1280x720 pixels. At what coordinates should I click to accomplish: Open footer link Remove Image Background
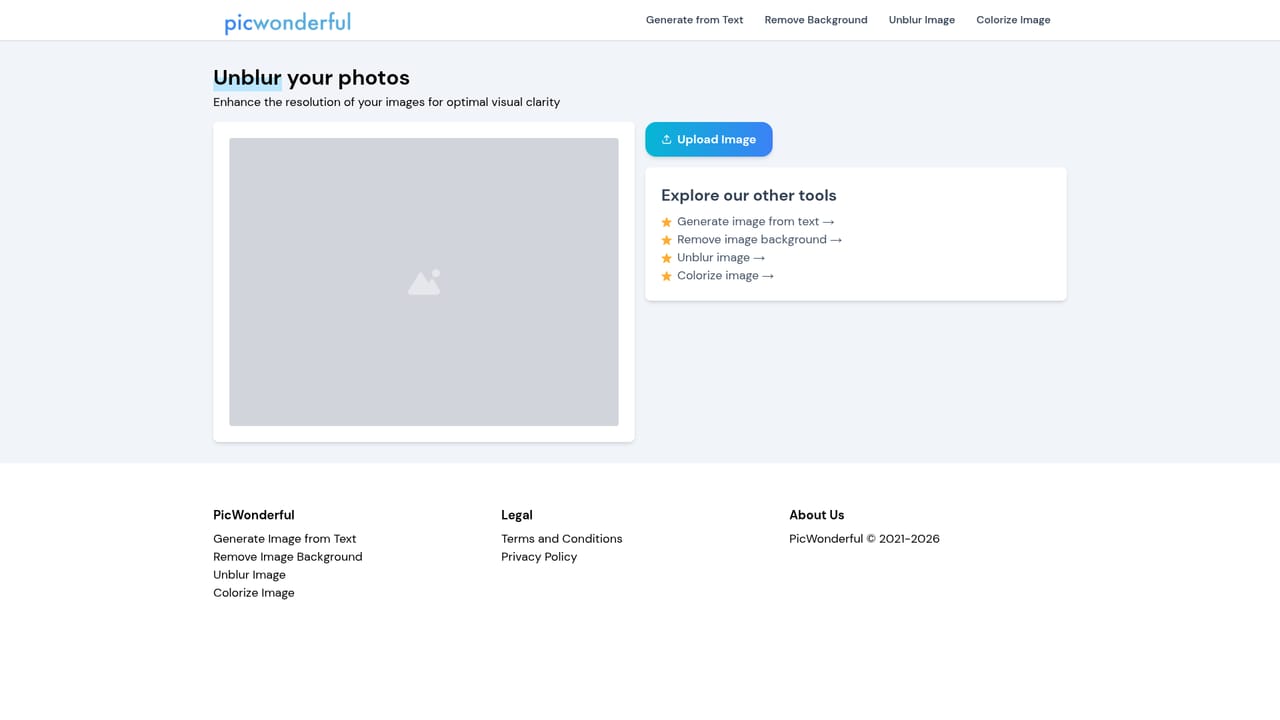[288, 557]
